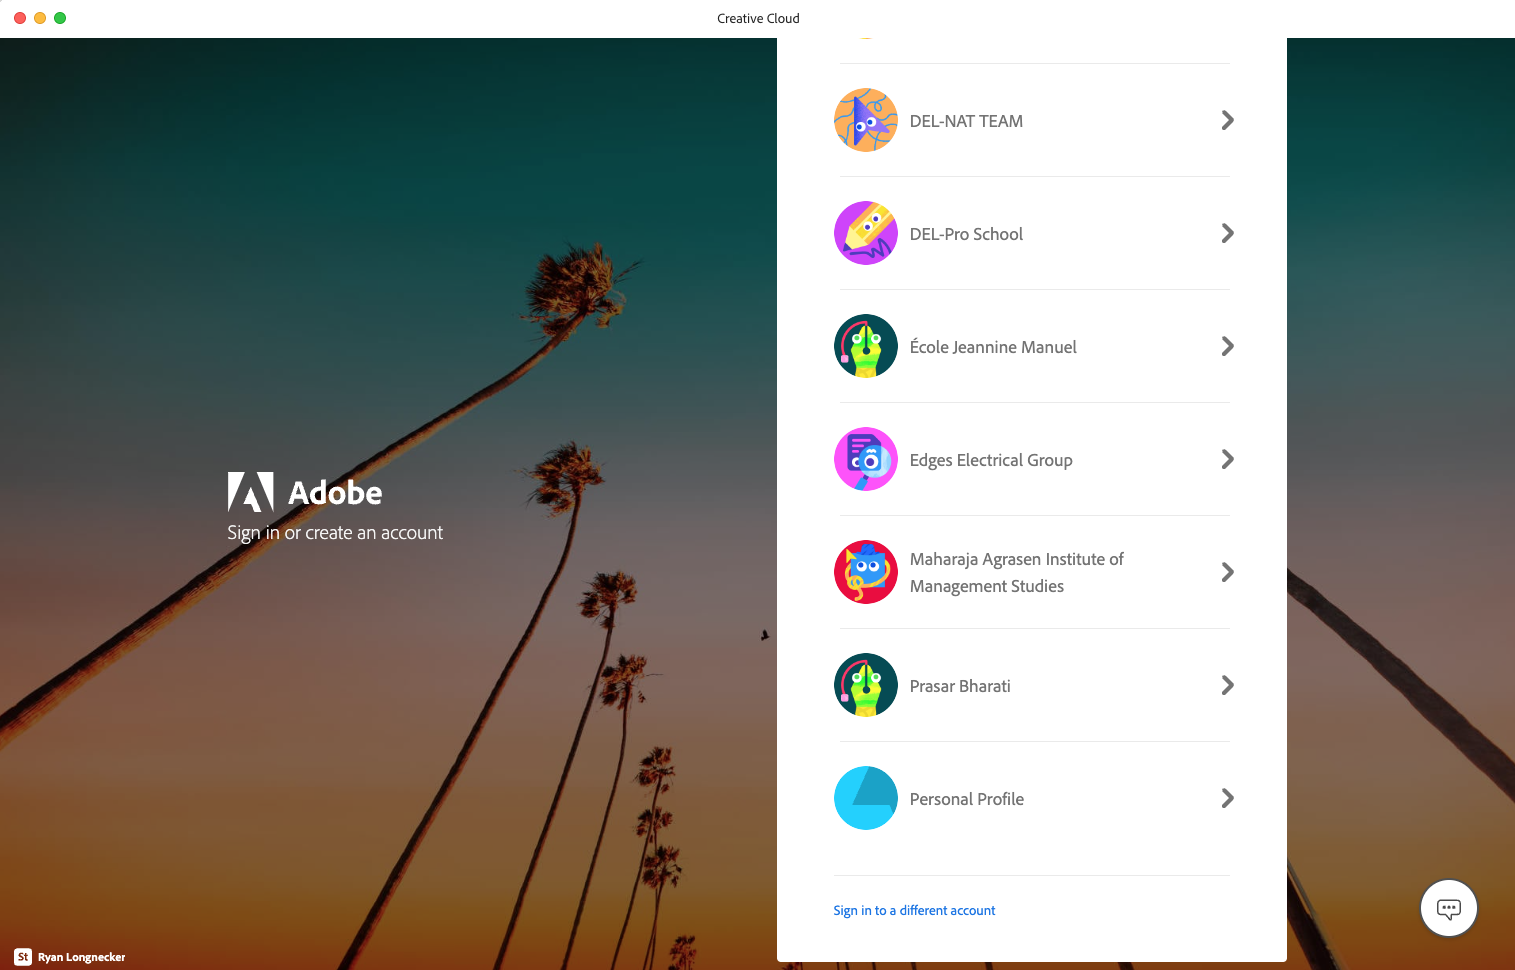The height and width of the screenshot is (970, 1515).
Task: Click the Ryan Longnecker photo credit
Action: pos(82,957)
